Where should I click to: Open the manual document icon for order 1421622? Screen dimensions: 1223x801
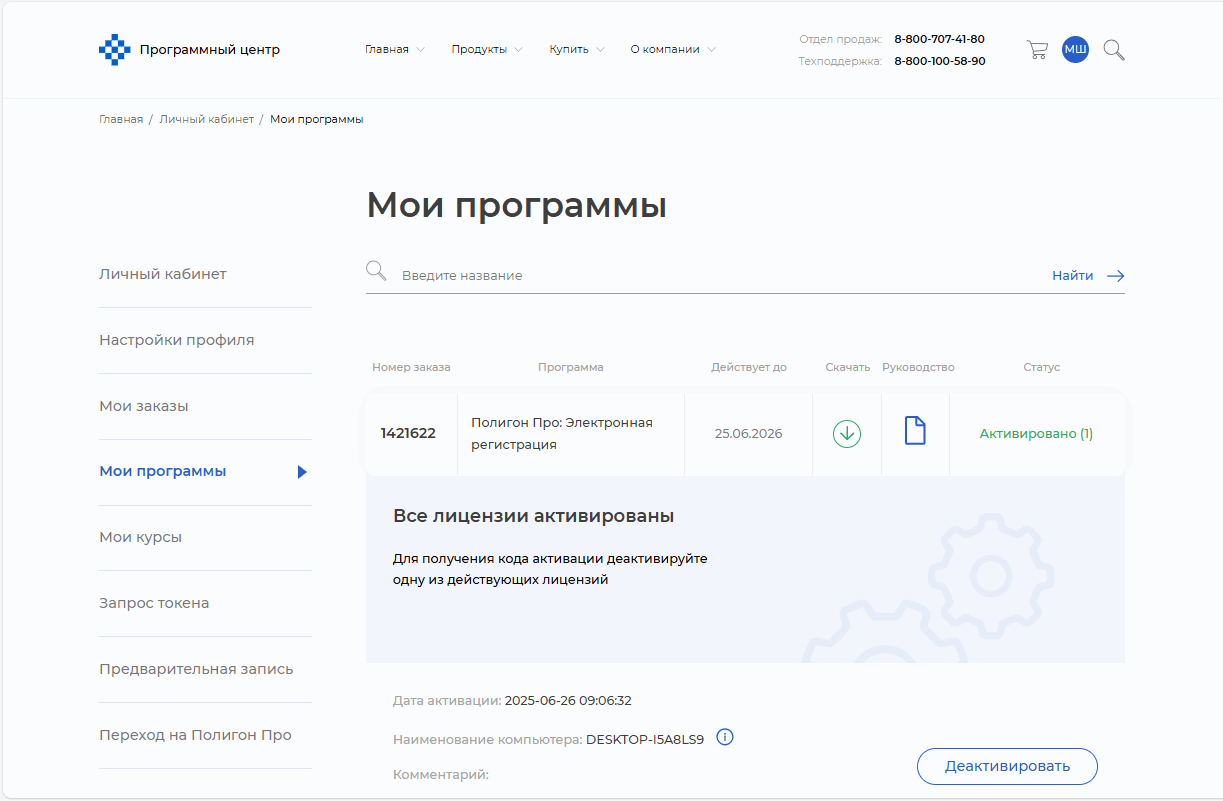pyautogui.click(x=915, y=431)
